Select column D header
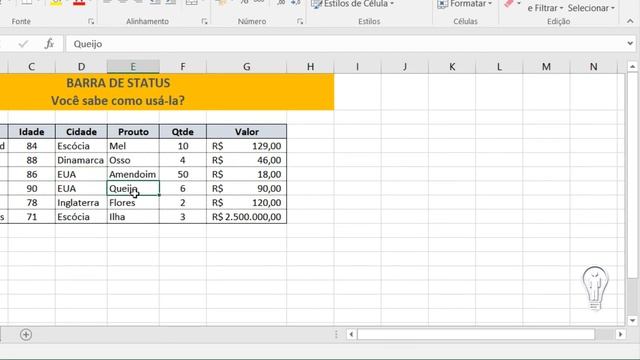The image size is (640, 360). 81,67
